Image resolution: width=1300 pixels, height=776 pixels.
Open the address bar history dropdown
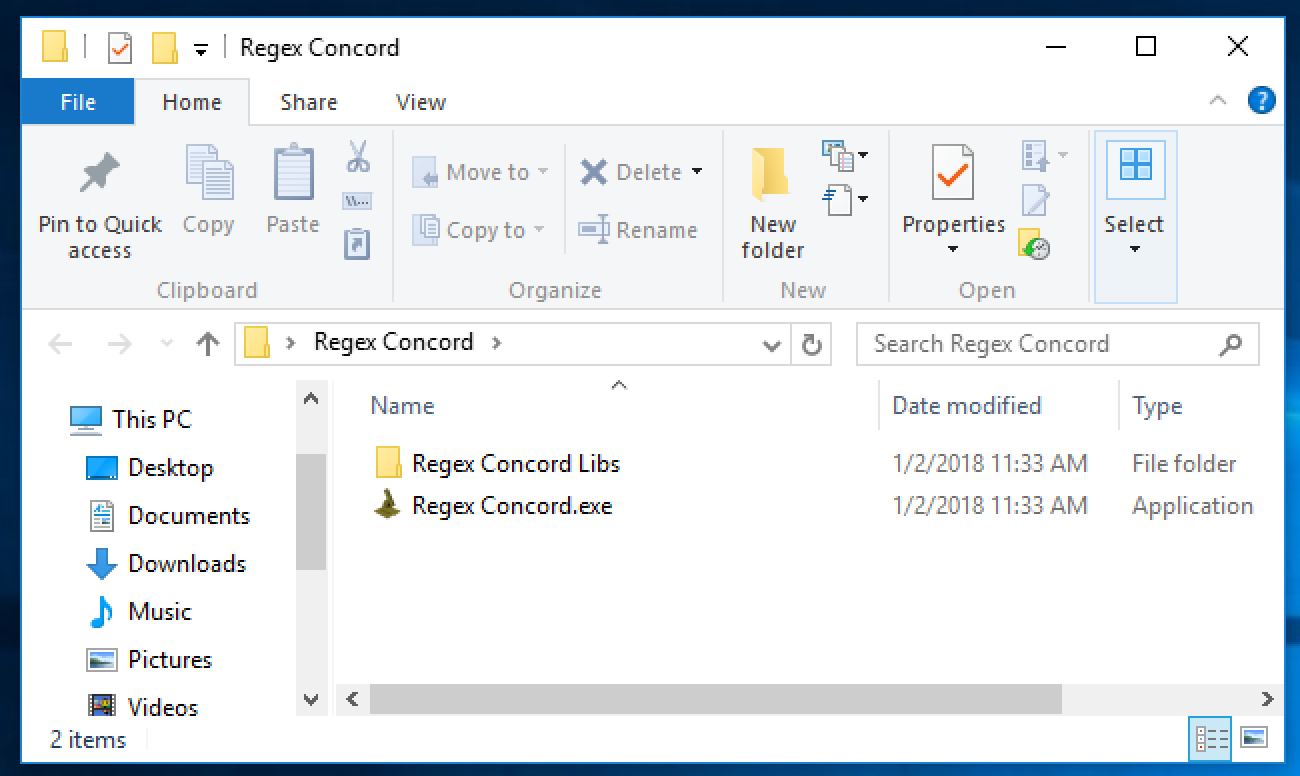point(771,345)
